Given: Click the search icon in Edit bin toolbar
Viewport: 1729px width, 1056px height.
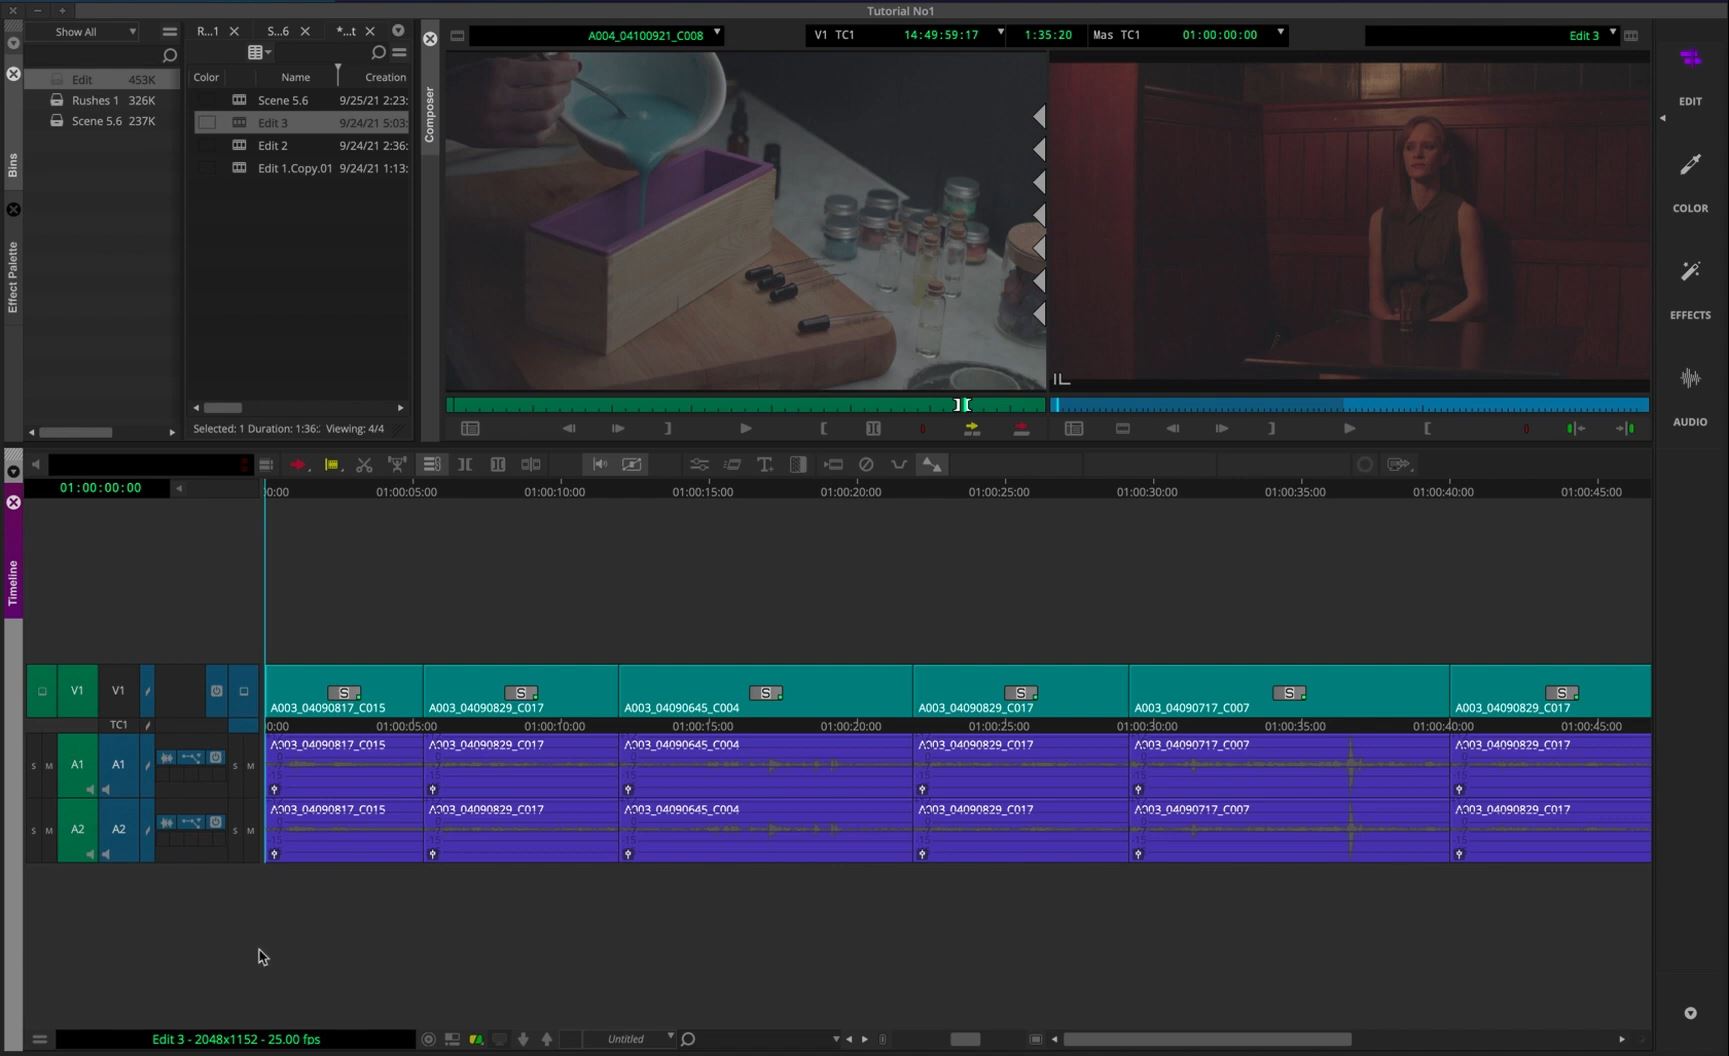Looking at the screenshot, I should pos(378,52).
